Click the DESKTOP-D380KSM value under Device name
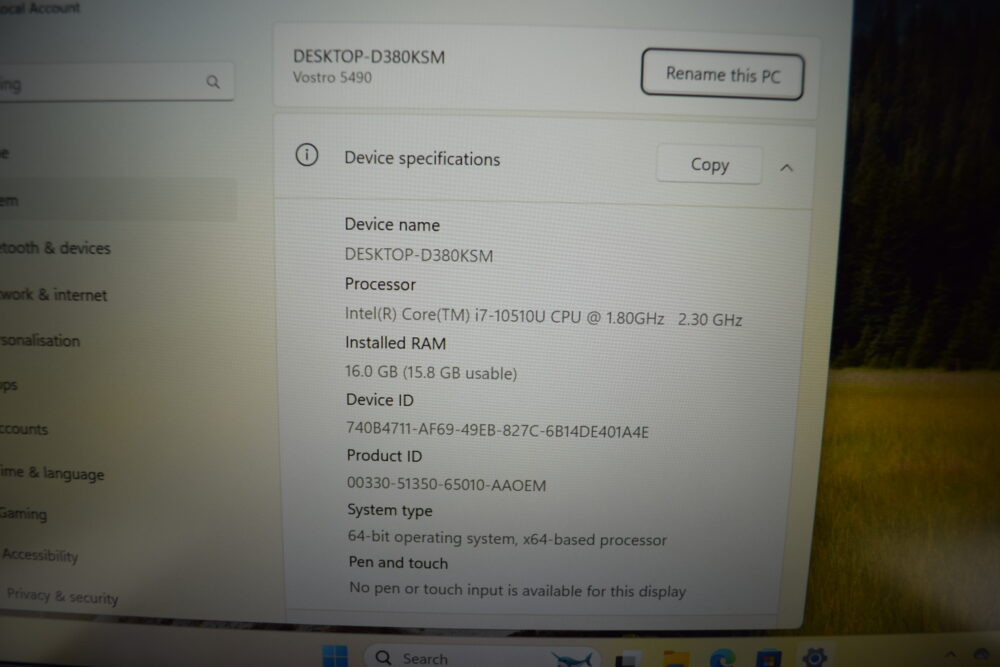Screen dimensions: 1000x667 [419, 255]
